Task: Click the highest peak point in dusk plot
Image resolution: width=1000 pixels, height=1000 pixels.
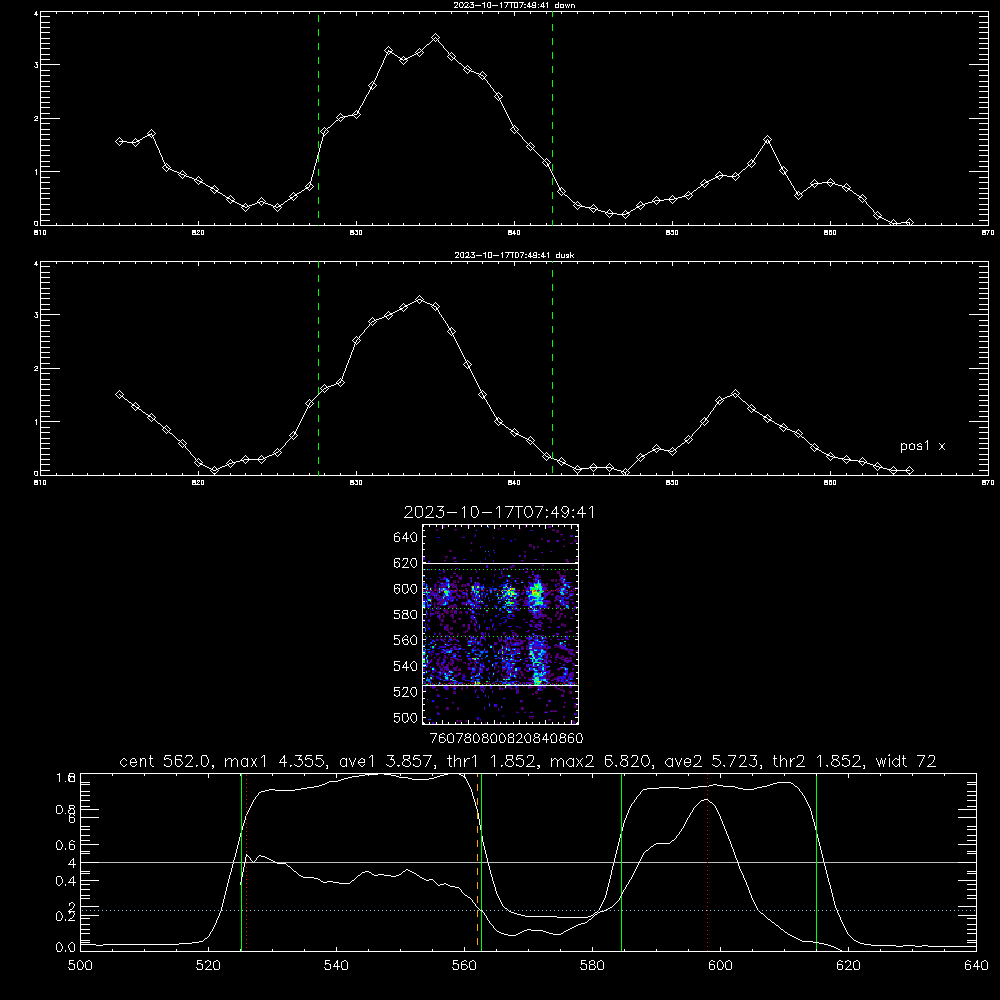Action: [420, 300]
